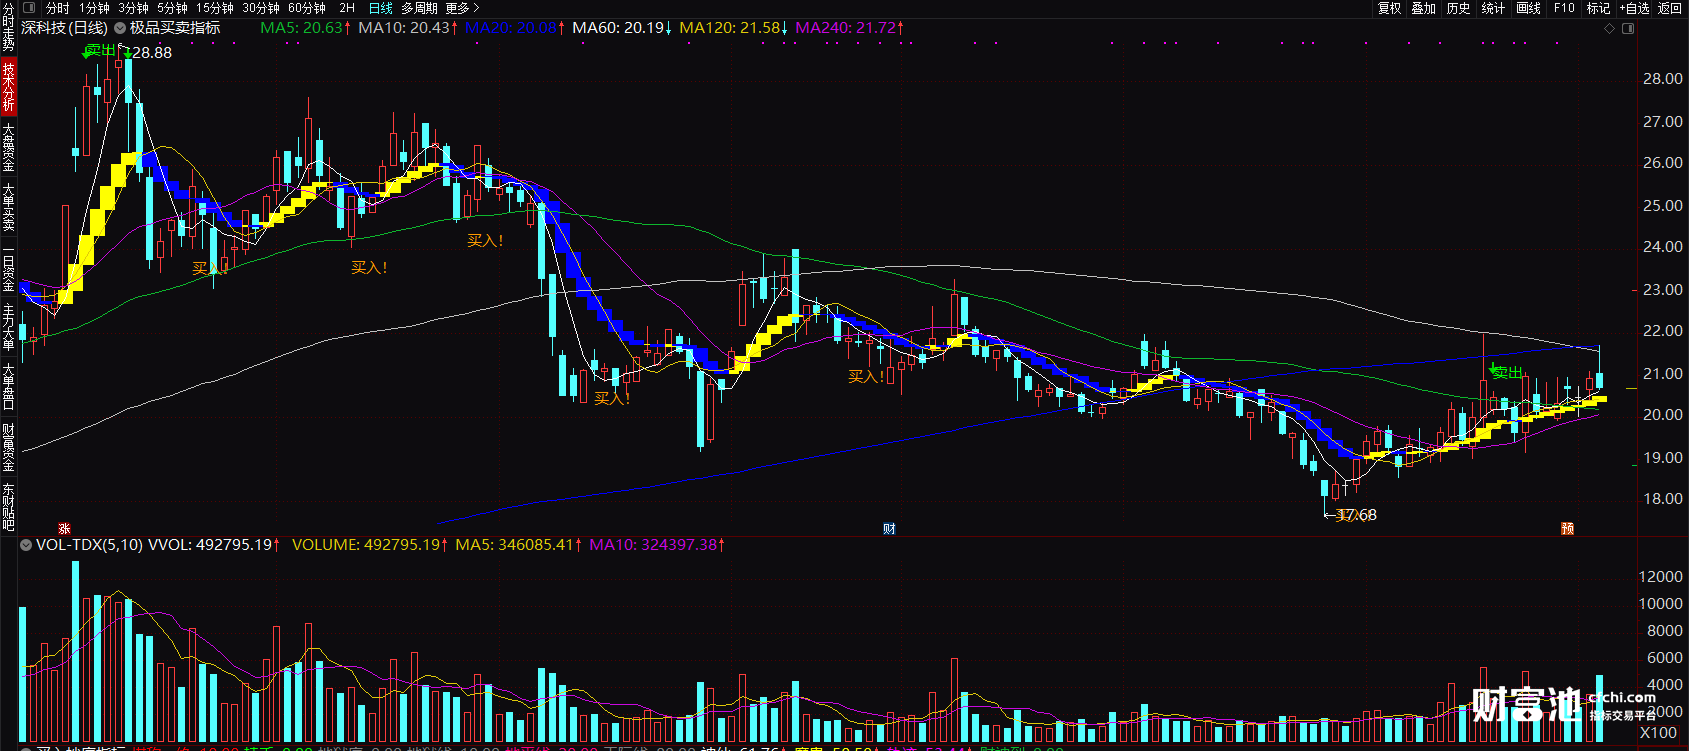Screen dimensions: 1689x751
Task: Open the 技术分析 sidebar tab
Action: 8,86
